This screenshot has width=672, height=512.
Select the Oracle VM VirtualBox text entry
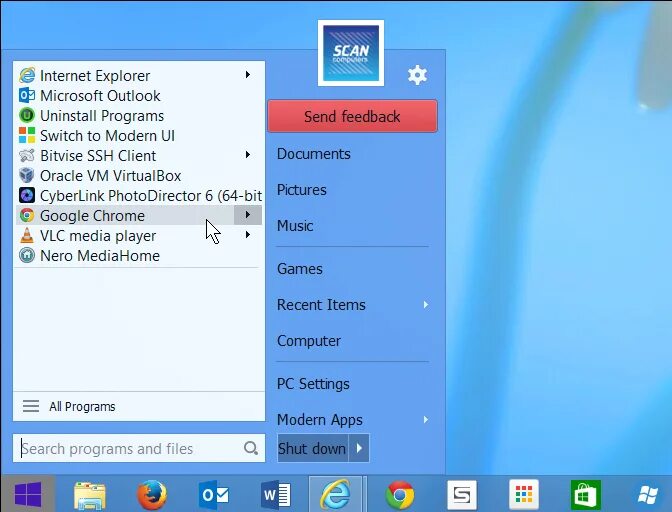pos(111,176)
